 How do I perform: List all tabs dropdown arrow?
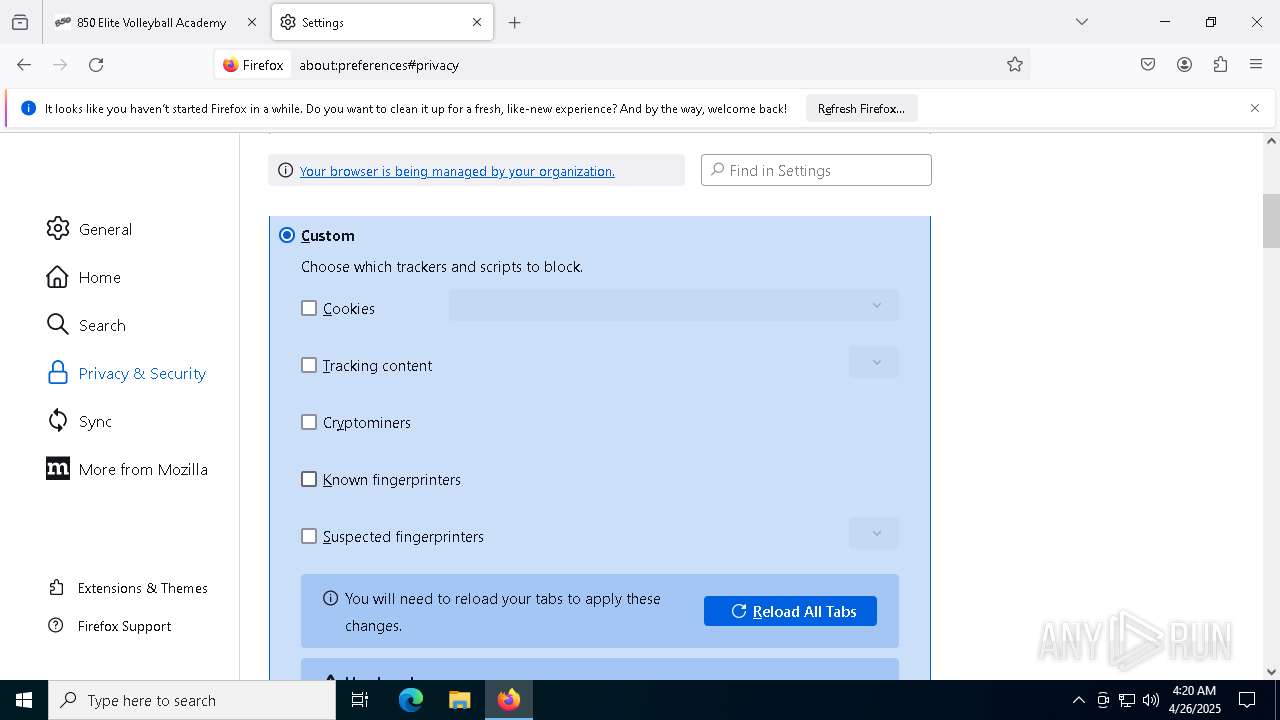point(1081,22)
